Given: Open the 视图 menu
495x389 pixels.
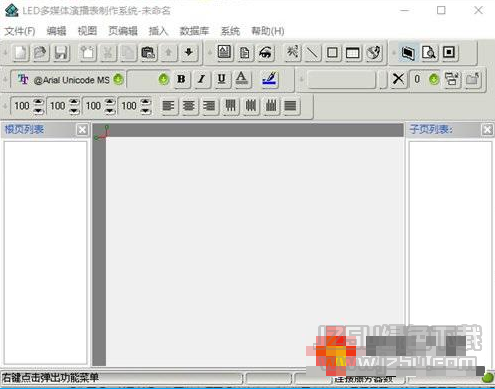Looking at the screenshot, I should tap(87, 31).
